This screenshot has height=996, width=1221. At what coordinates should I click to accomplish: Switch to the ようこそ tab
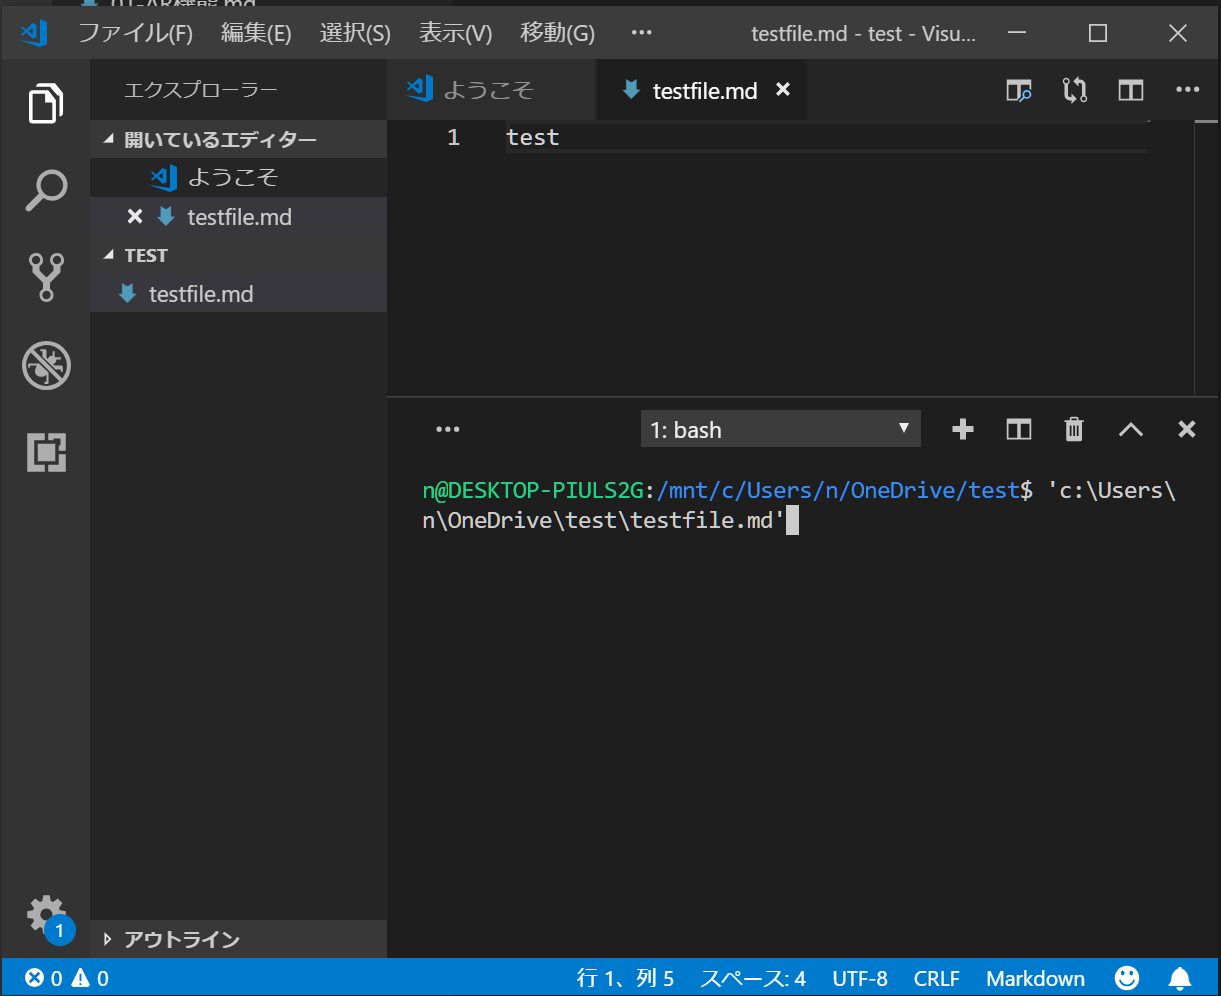[x=491, y=90]
